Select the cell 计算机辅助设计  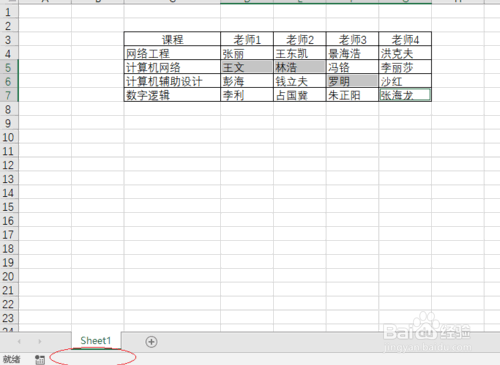(x=172, y=81)
